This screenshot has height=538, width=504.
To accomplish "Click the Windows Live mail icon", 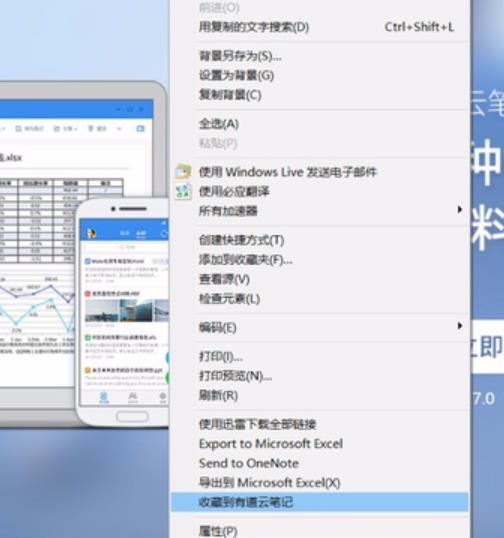I will [183, 172].
